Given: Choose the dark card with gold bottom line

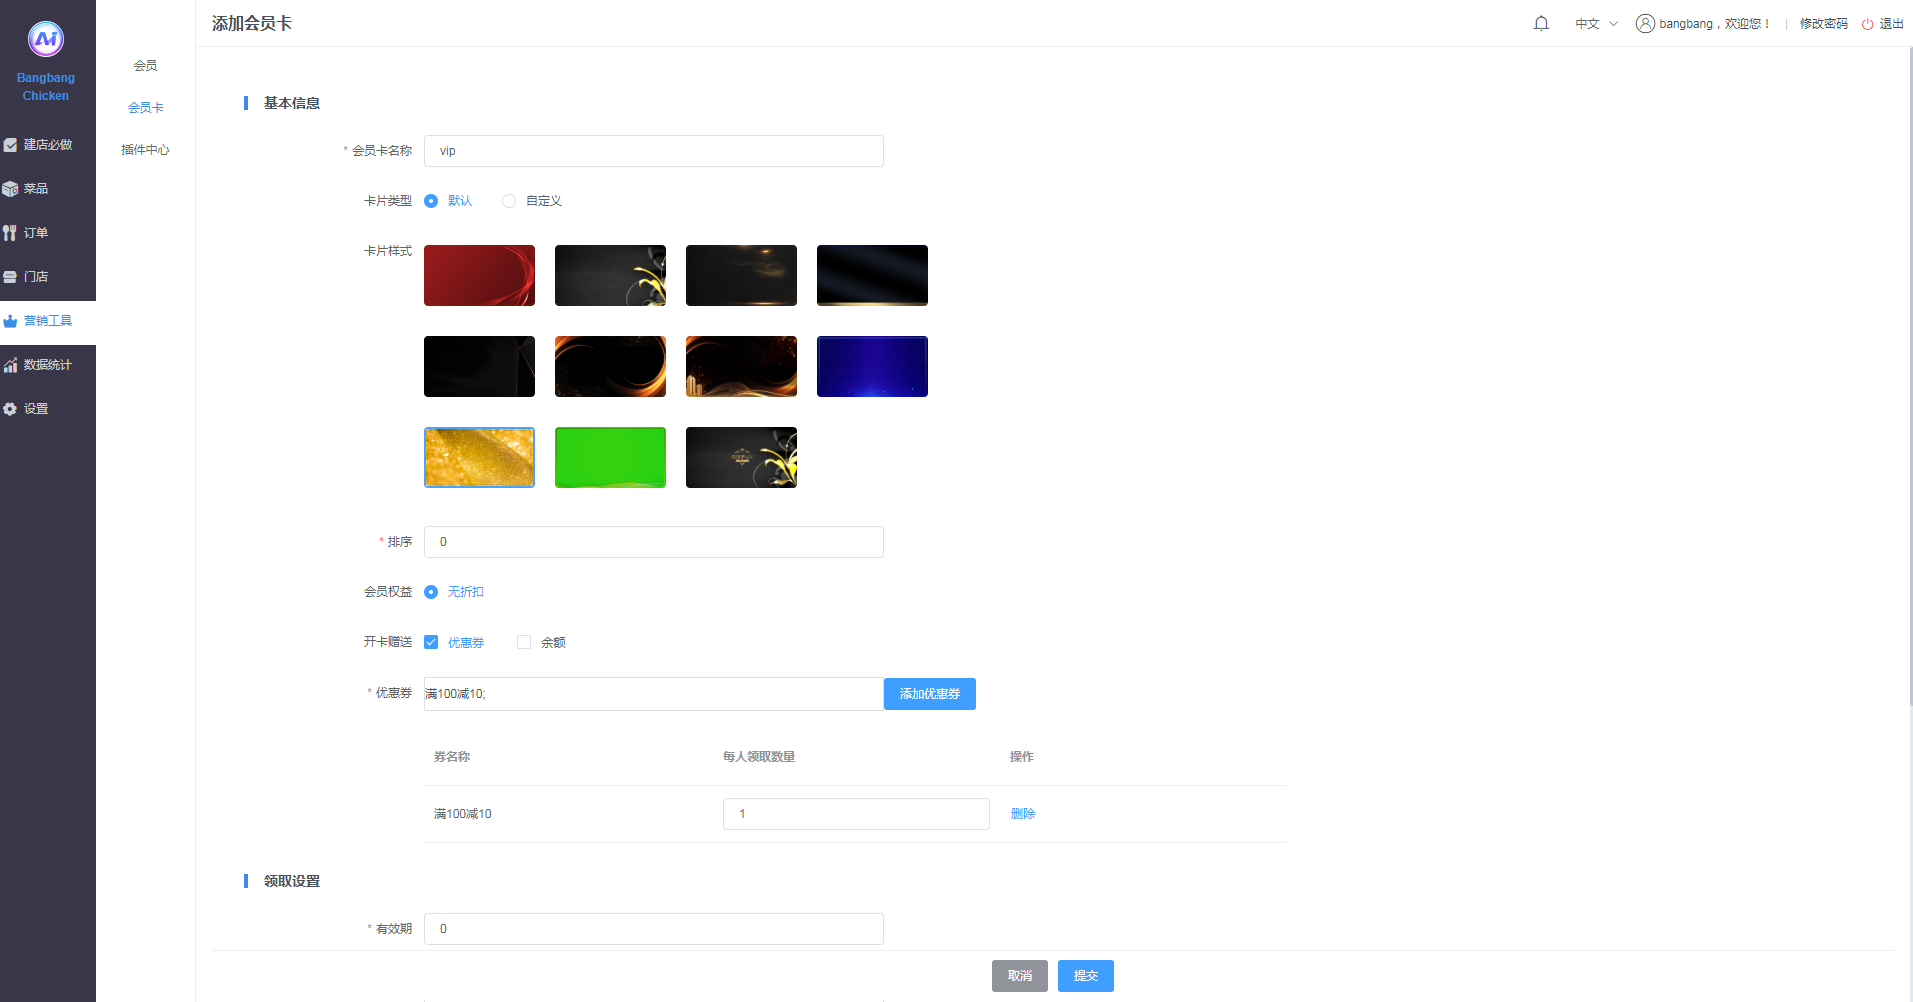Looking at the screenshot, I should click(x=873, y=275).
